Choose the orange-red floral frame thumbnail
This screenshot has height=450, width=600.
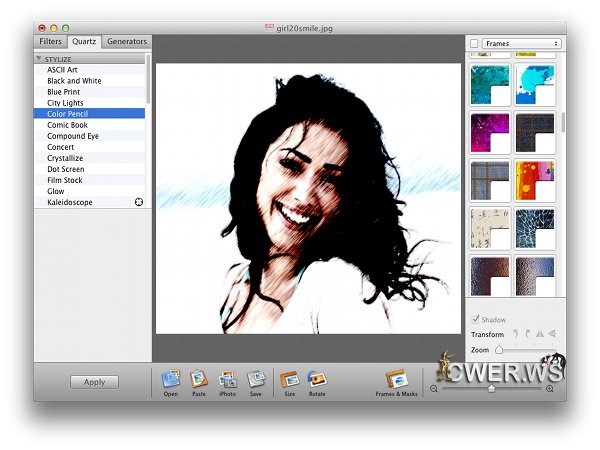click(535, 180)
